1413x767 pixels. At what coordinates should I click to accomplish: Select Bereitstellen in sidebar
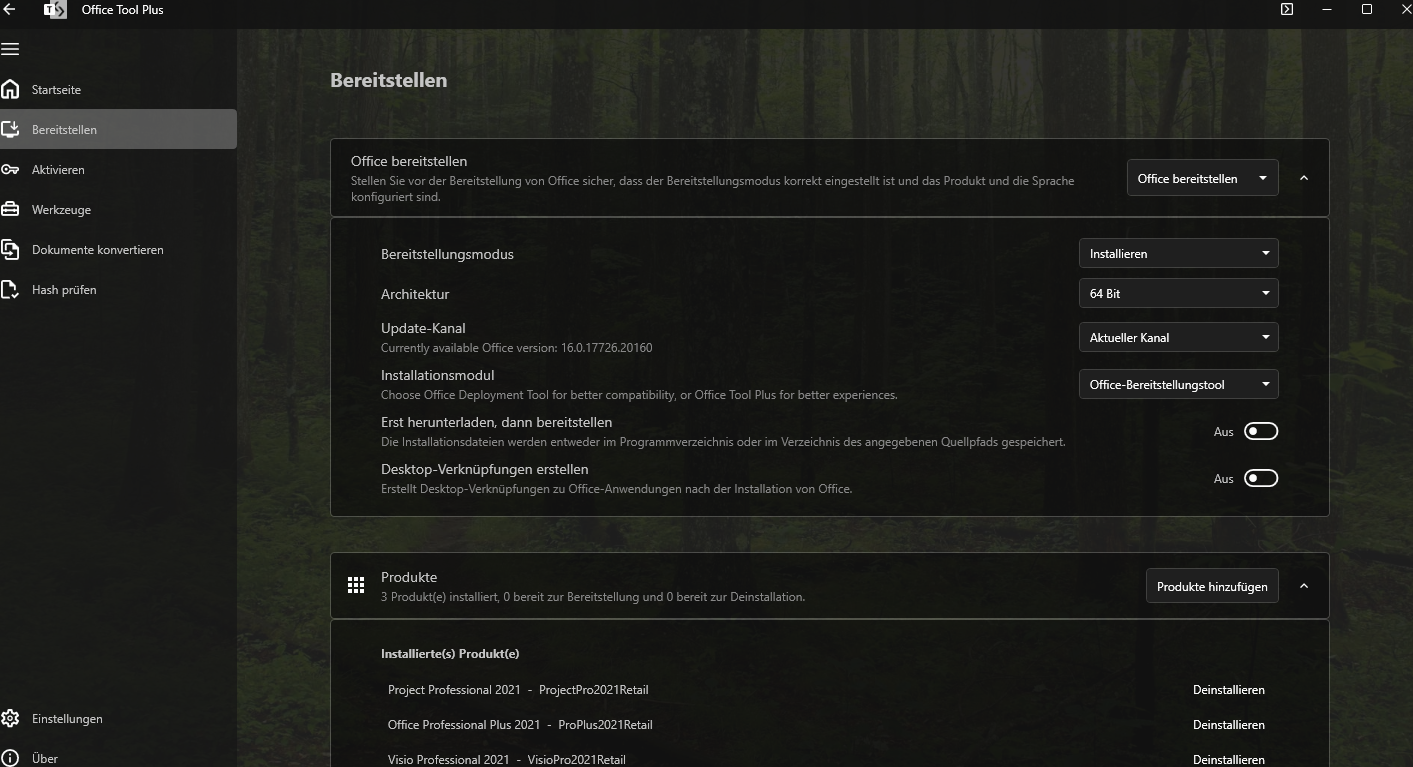[118, 130]
